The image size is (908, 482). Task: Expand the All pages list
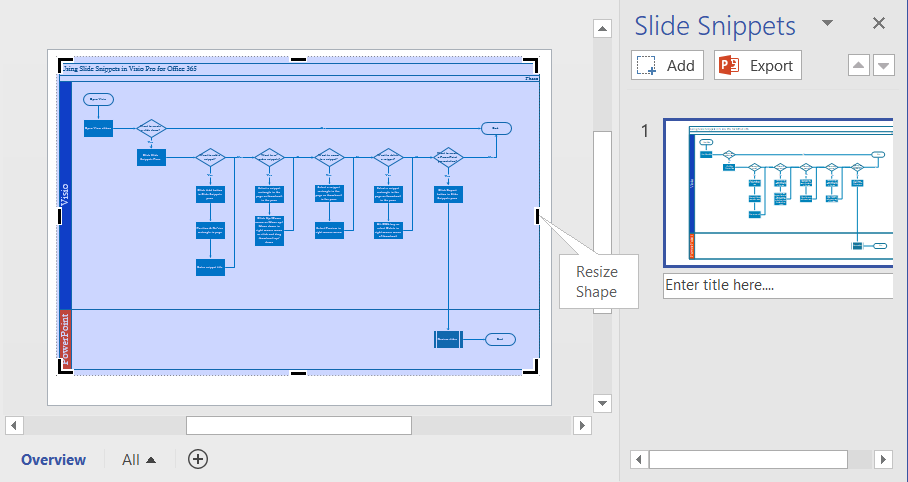[x=139, y=459]
